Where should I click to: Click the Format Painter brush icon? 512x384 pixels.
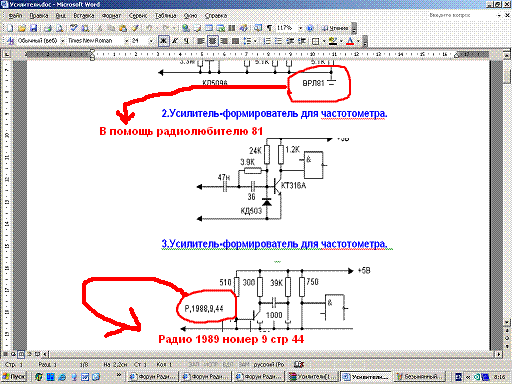coord(135,28)
